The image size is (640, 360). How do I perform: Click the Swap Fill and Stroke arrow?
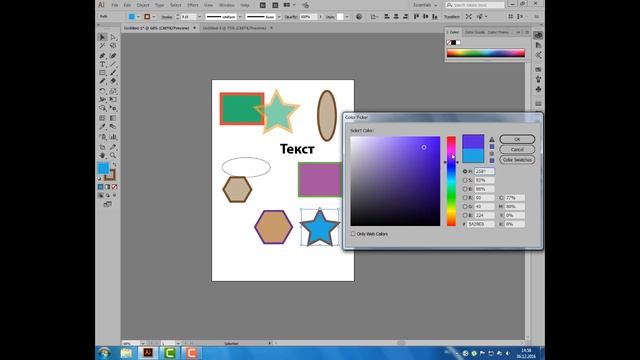click(x=115, y=164)
